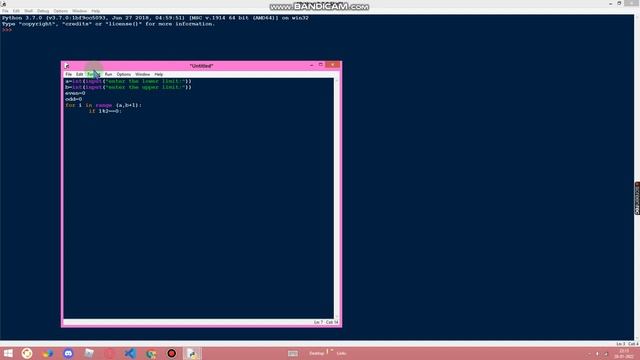Screen dimensions: 640x360
Task: Open the Edit menu in the Untitled editor
Action: (79, 74)
